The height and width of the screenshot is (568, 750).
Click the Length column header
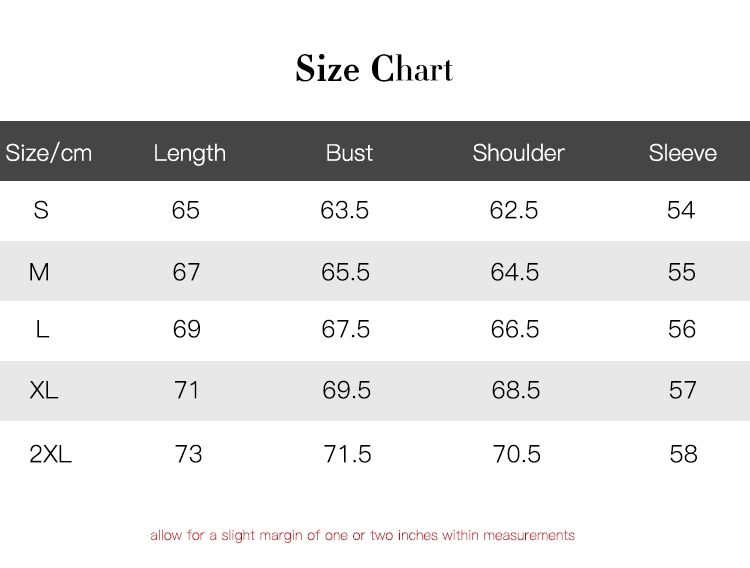[189, 153]
